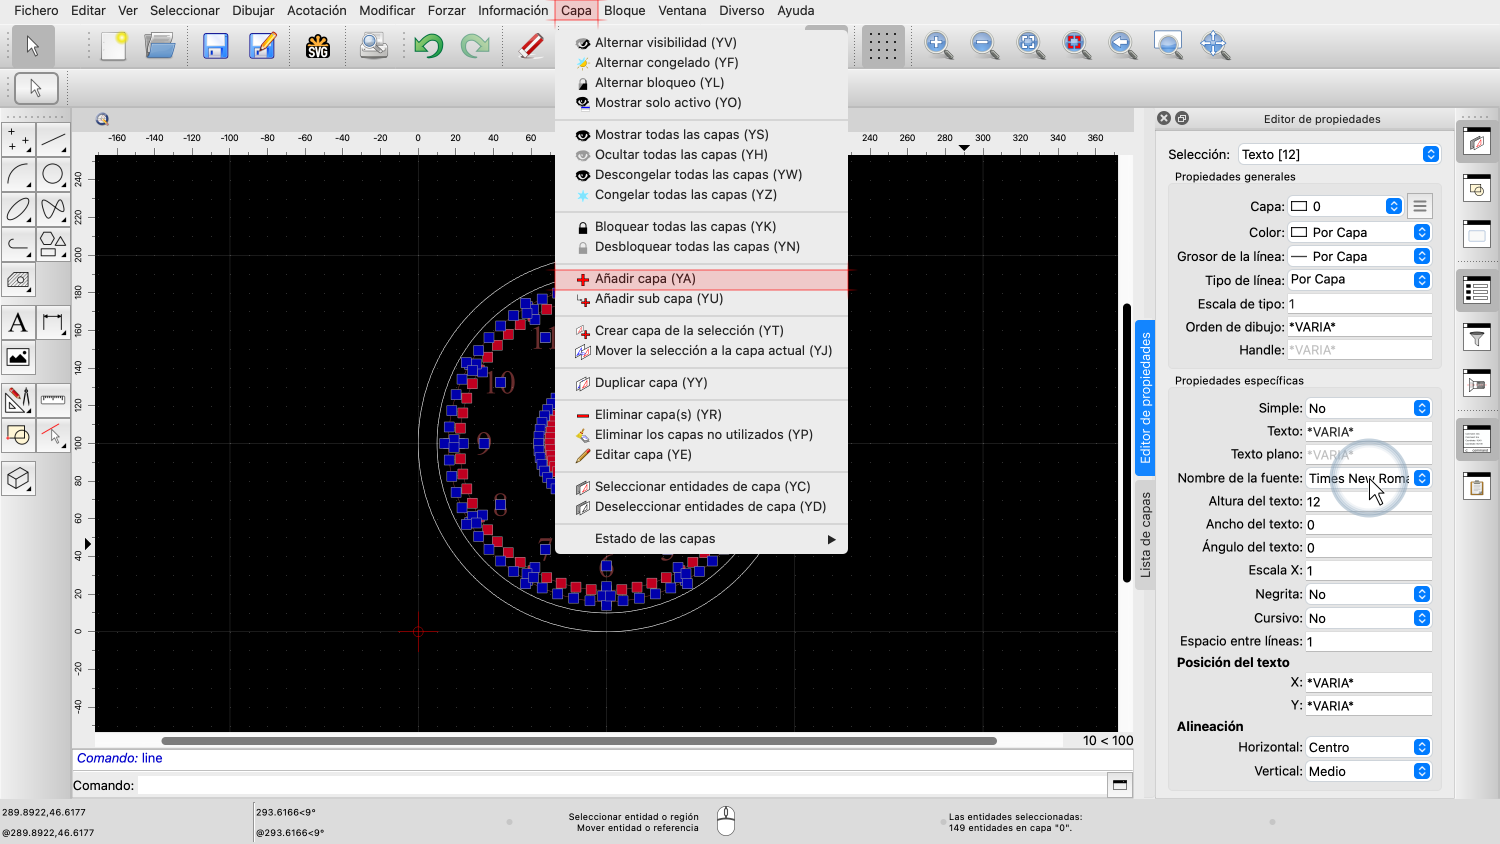The height and width of the screenshot is (844, 1500).
Task: Open the Bloque menu in menu bar
Action: [x=624, y=11]
